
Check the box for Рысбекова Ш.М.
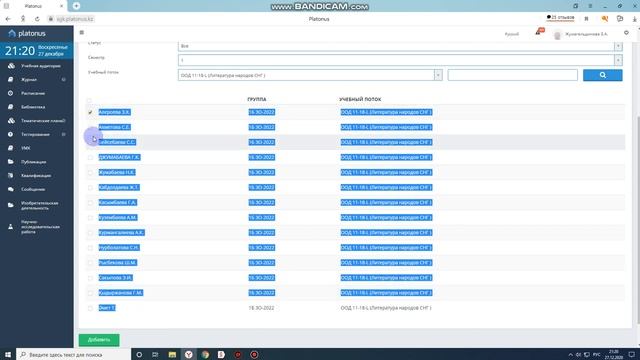(90, 263)
